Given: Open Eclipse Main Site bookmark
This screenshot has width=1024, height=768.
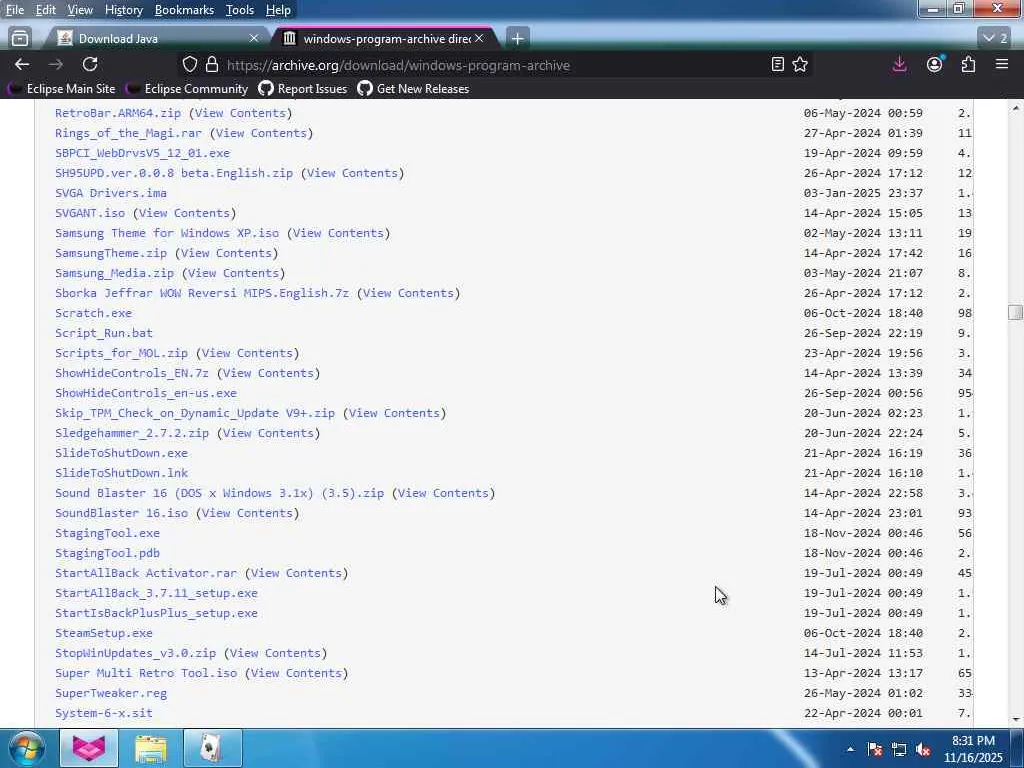Looking at the screenshot, I should 62,89.
